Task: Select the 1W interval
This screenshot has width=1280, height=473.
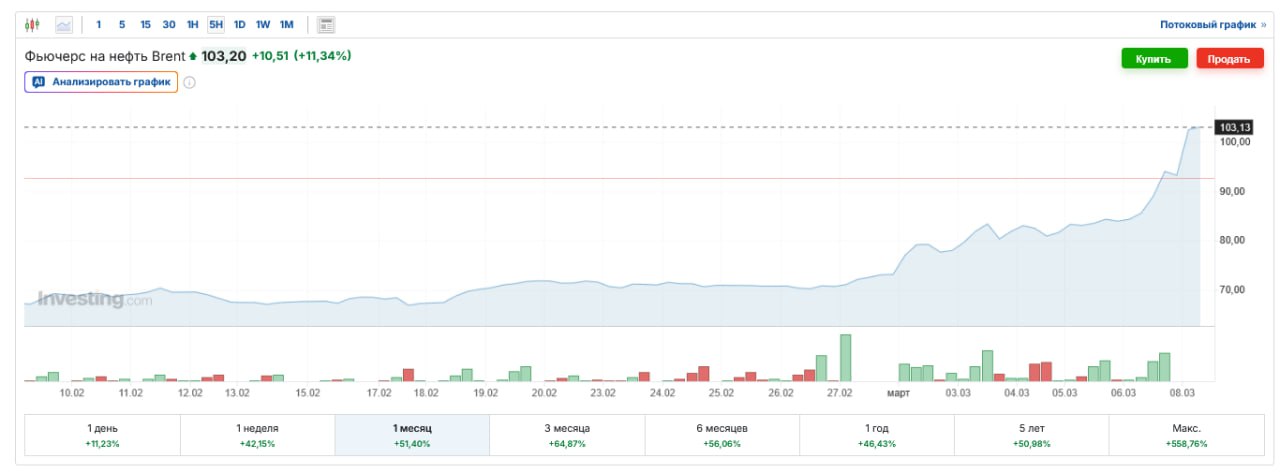Action: pos(263,24)
